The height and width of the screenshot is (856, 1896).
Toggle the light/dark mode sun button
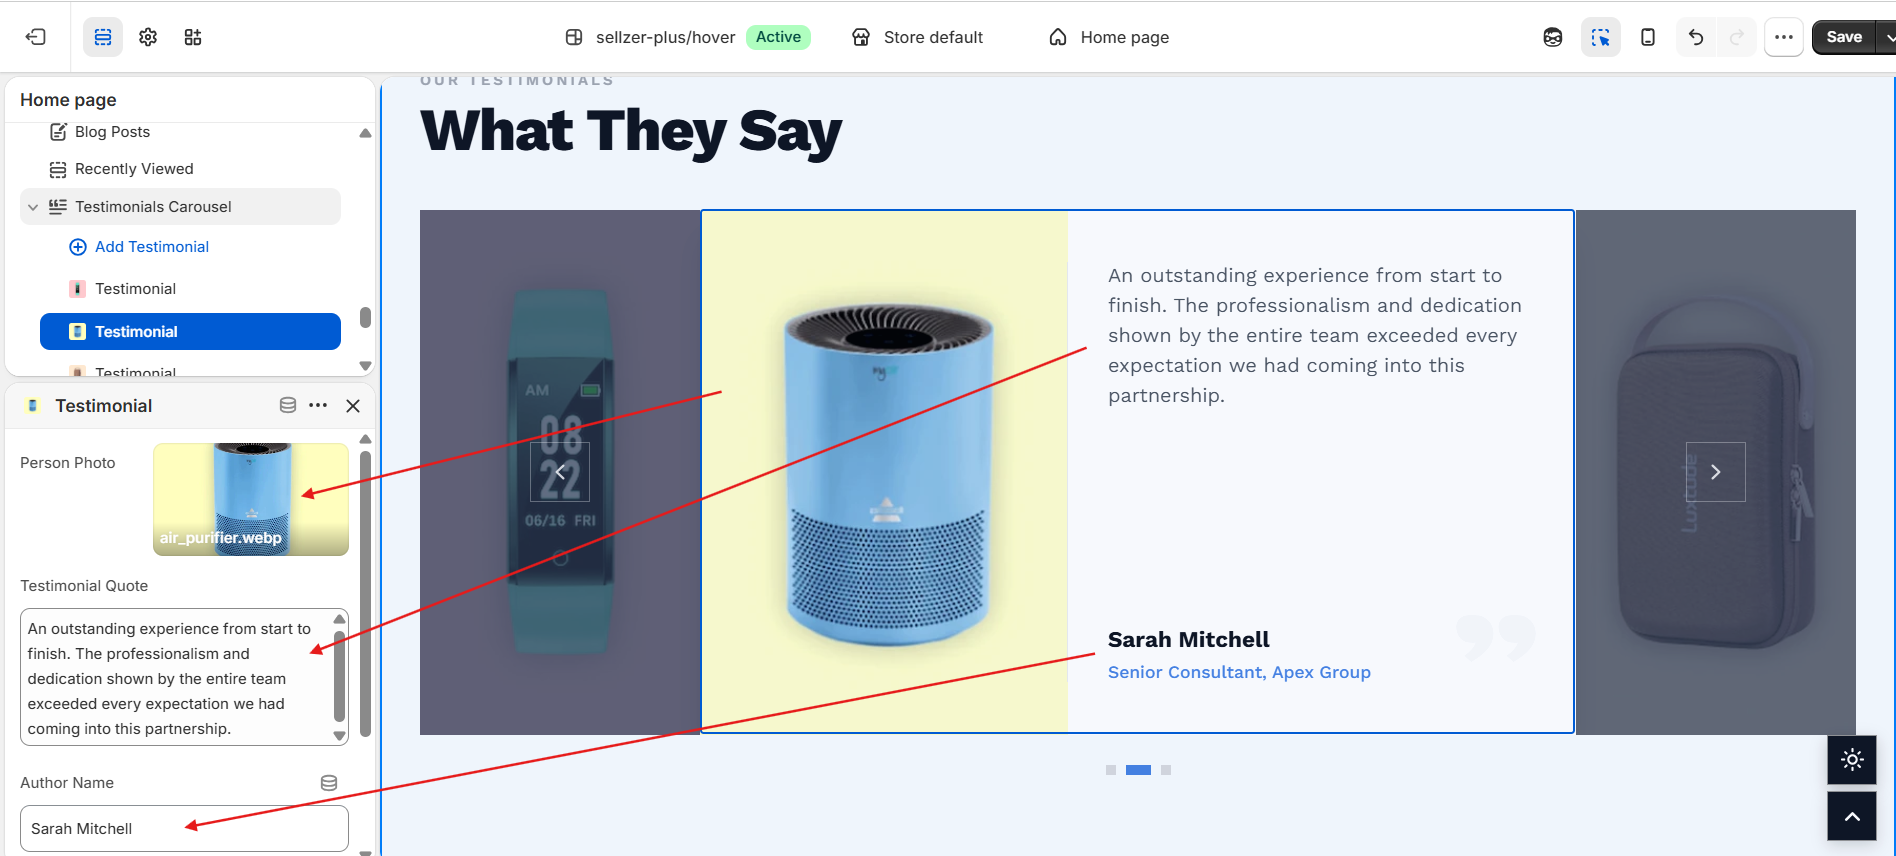click(1852, 760)
